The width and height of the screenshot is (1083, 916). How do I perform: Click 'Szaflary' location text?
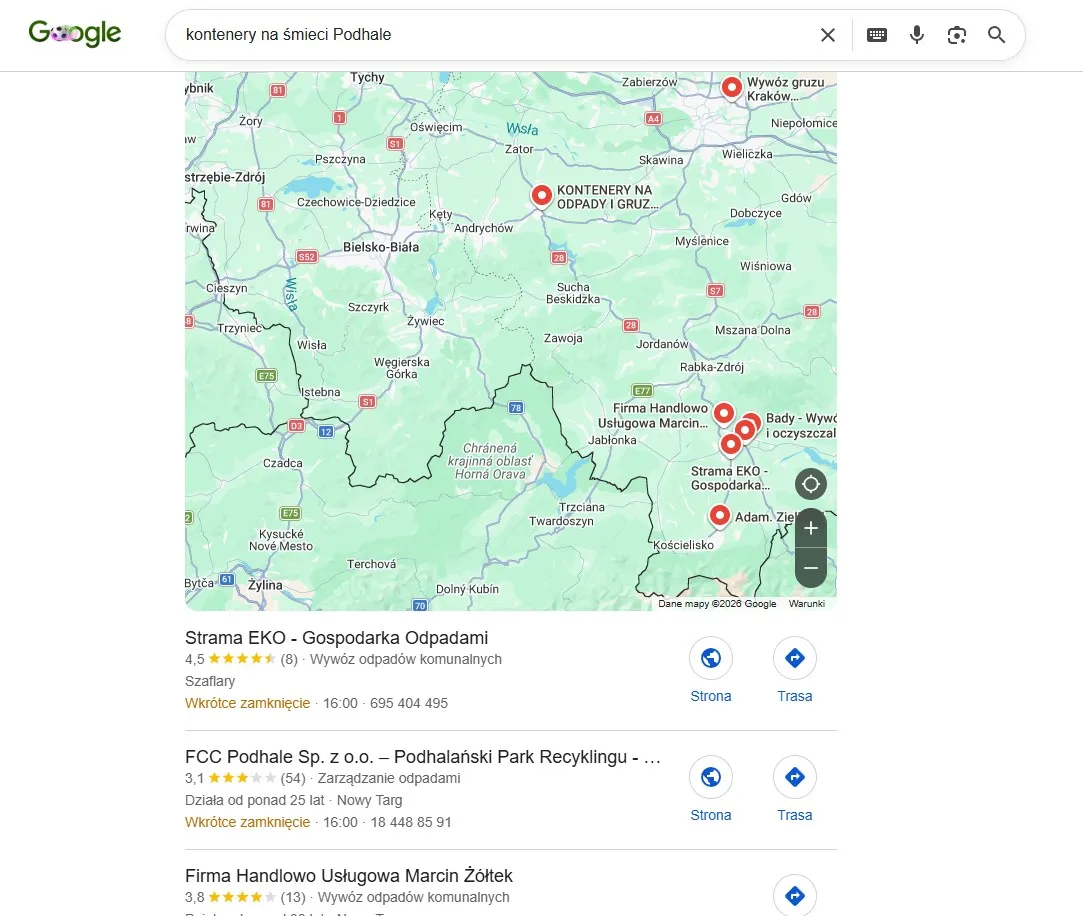210,681
